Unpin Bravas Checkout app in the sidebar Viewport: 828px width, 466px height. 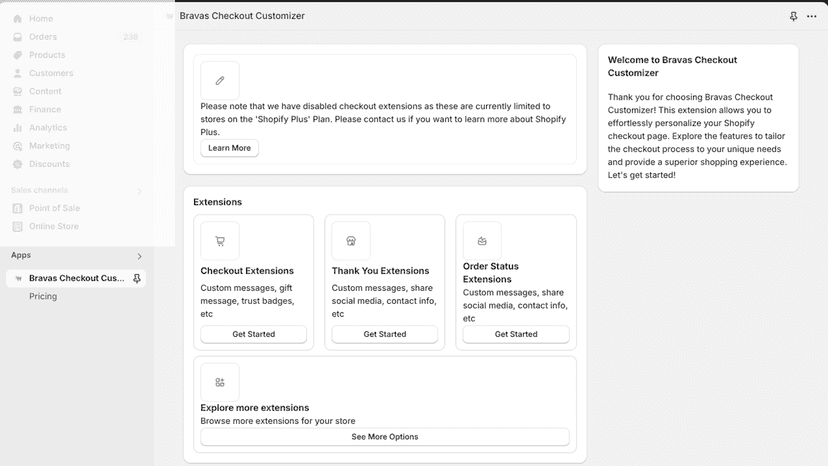pos(137,278)
